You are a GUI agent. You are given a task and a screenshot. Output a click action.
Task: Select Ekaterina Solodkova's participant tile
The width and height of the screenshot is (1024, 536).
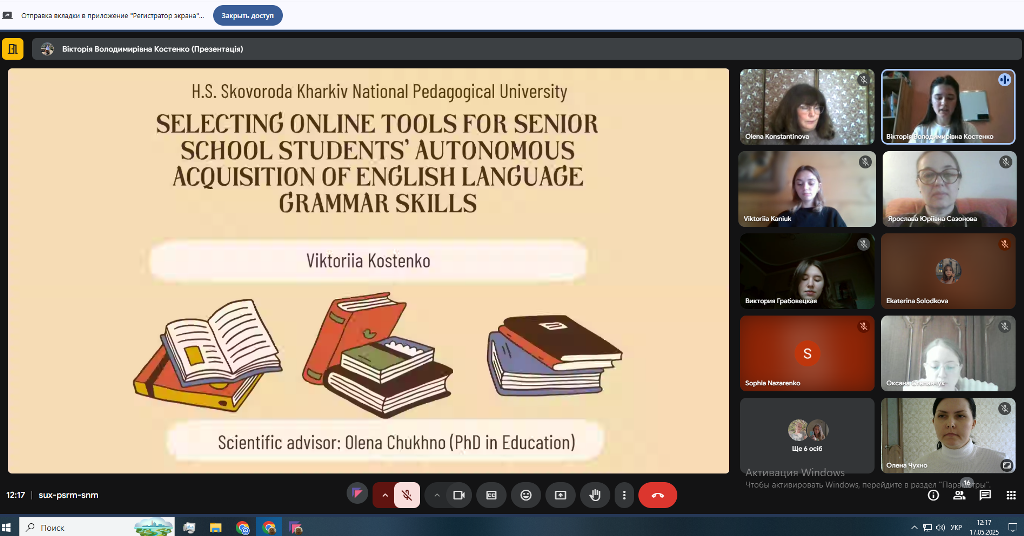point(948,271)
